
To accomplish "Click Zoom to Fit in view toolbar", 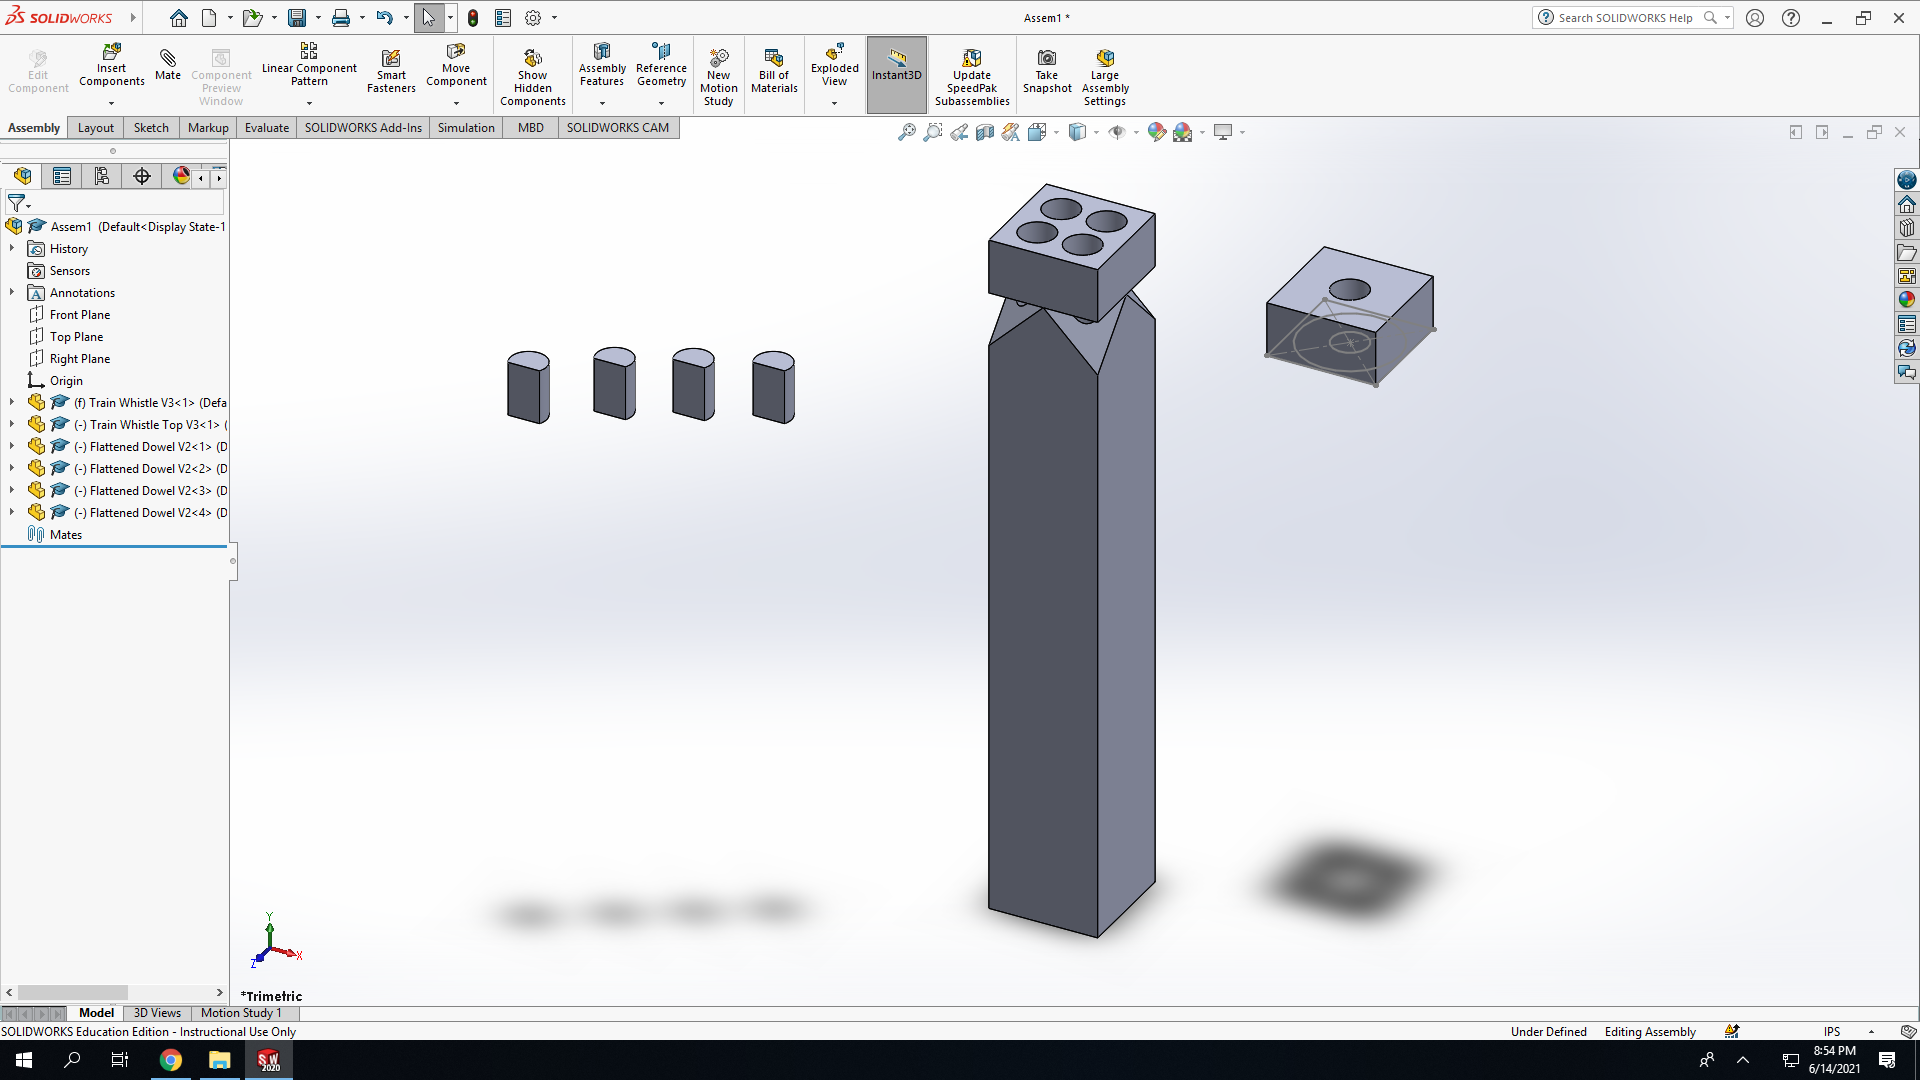I will click(x=906, y=132).
